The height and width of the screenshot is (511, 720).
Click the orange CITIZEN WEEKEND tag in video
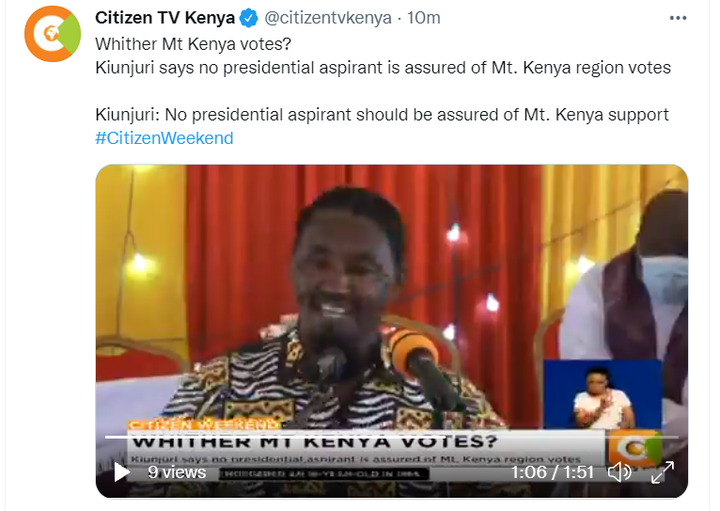pyautogui.click(x=202, y=425)
